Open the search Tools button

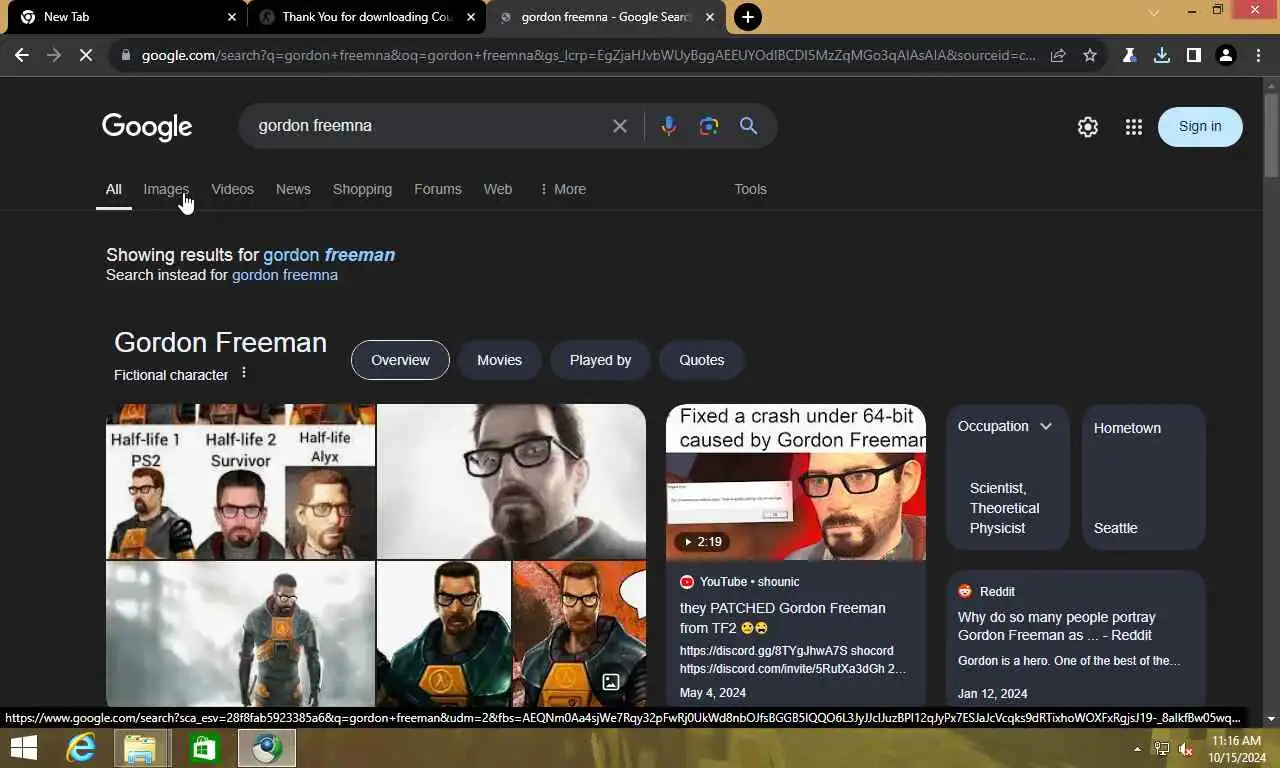750,189
